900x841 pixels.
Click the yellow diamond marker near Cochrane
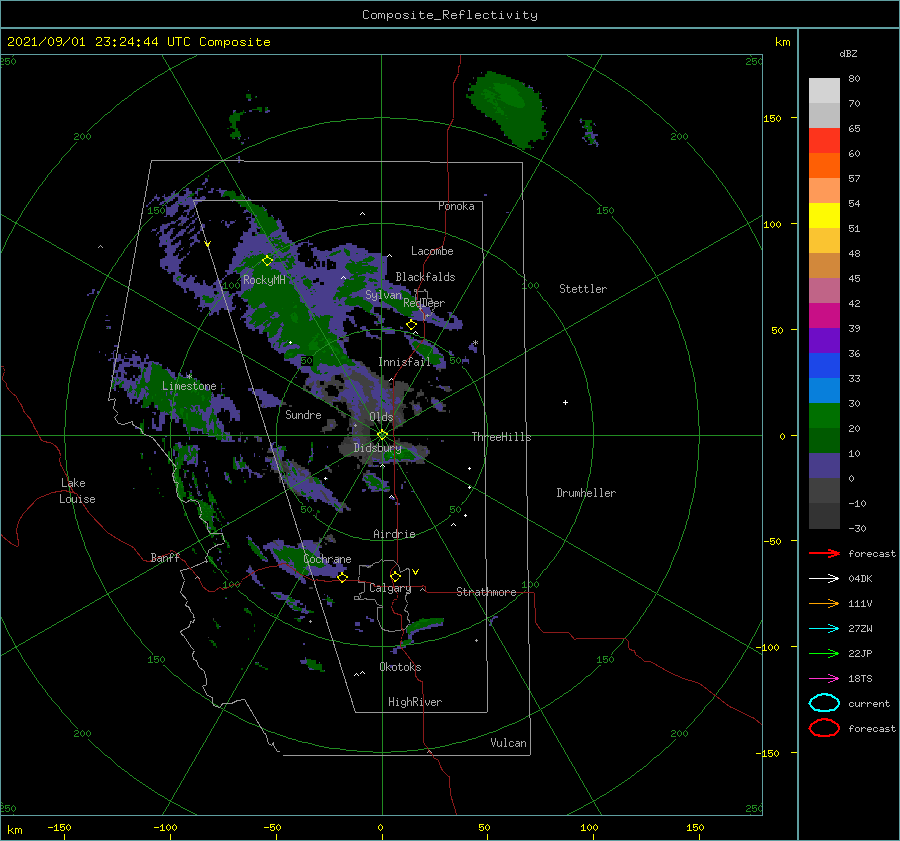click(343, 577)
